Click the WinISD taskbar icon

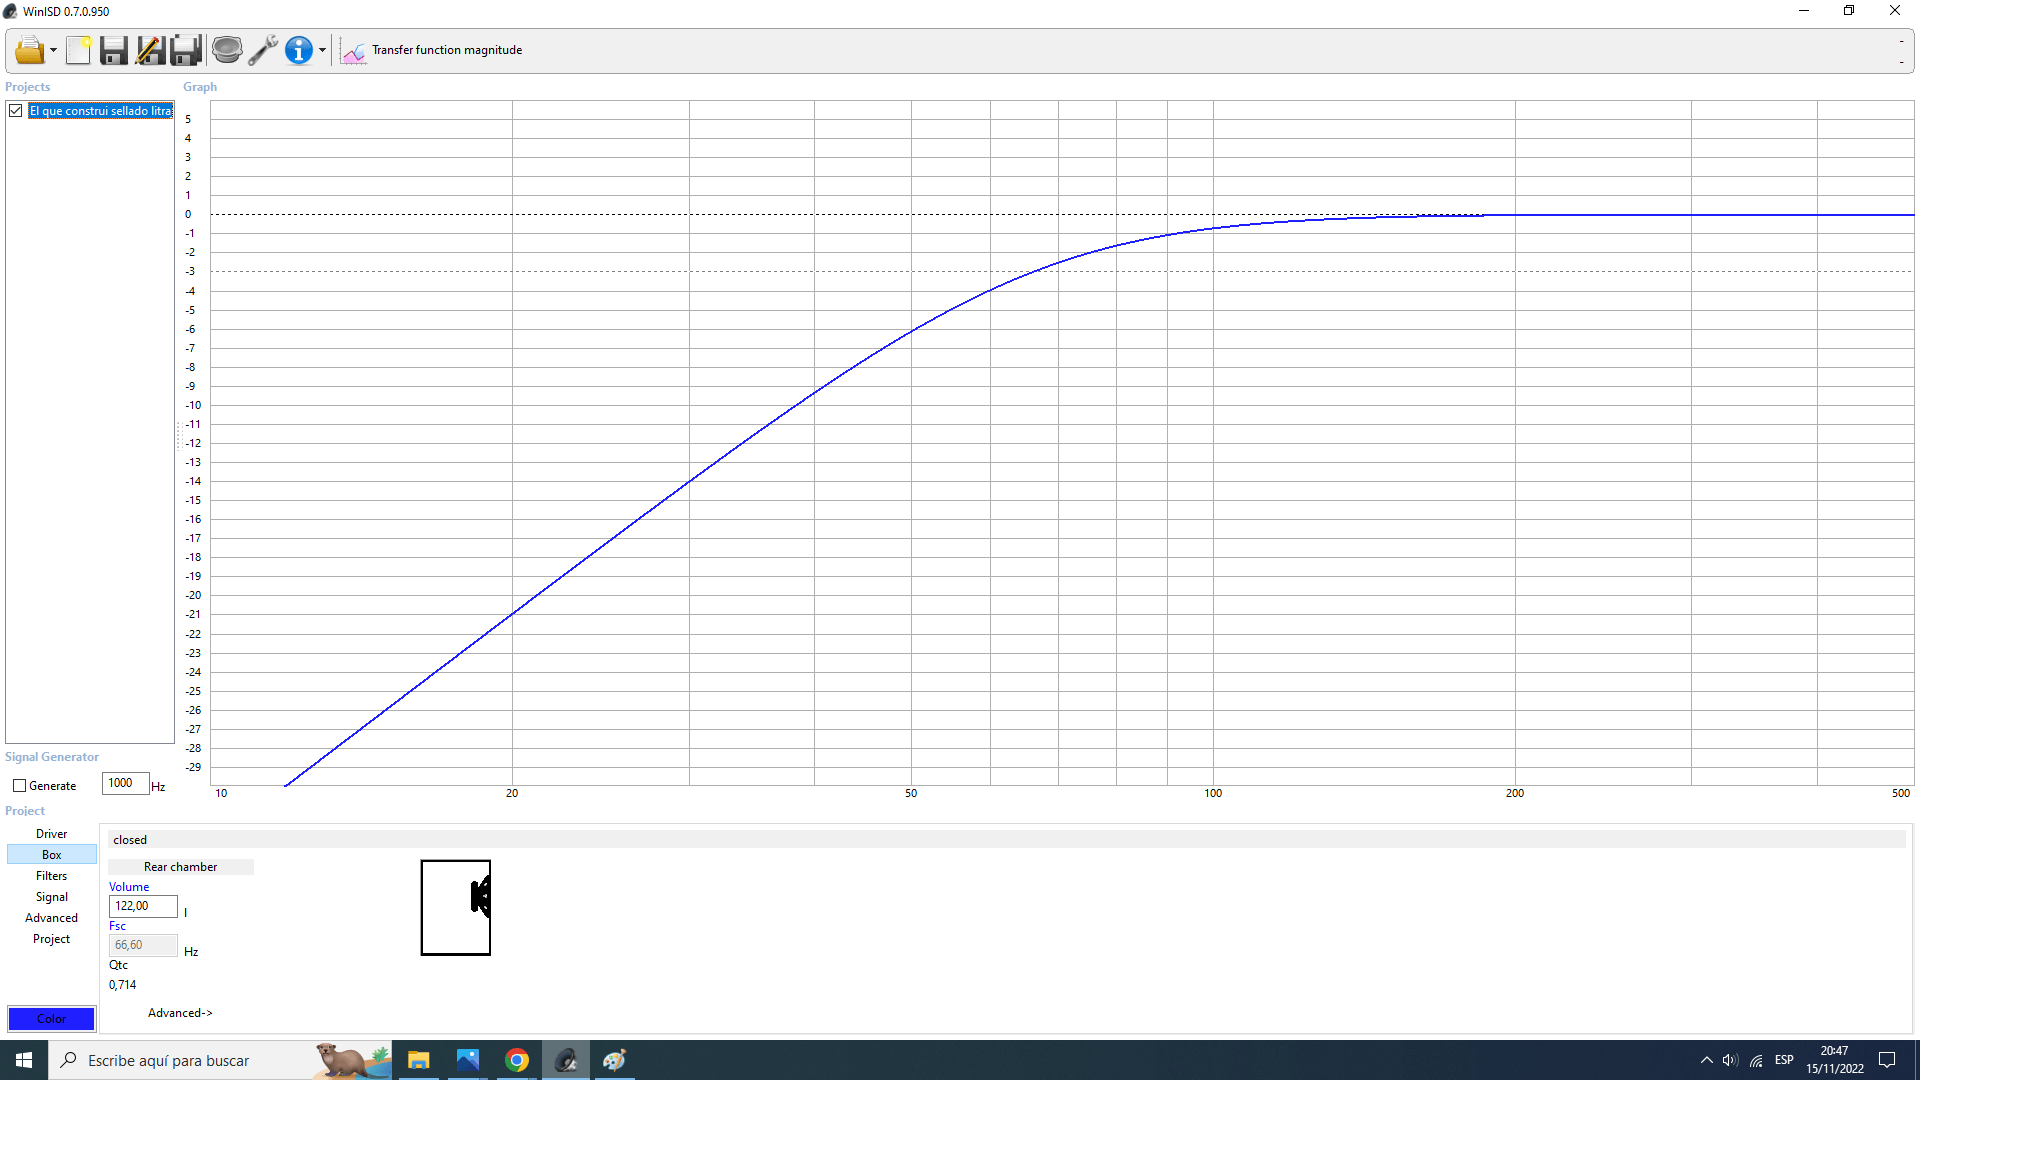pos(566,1060)
